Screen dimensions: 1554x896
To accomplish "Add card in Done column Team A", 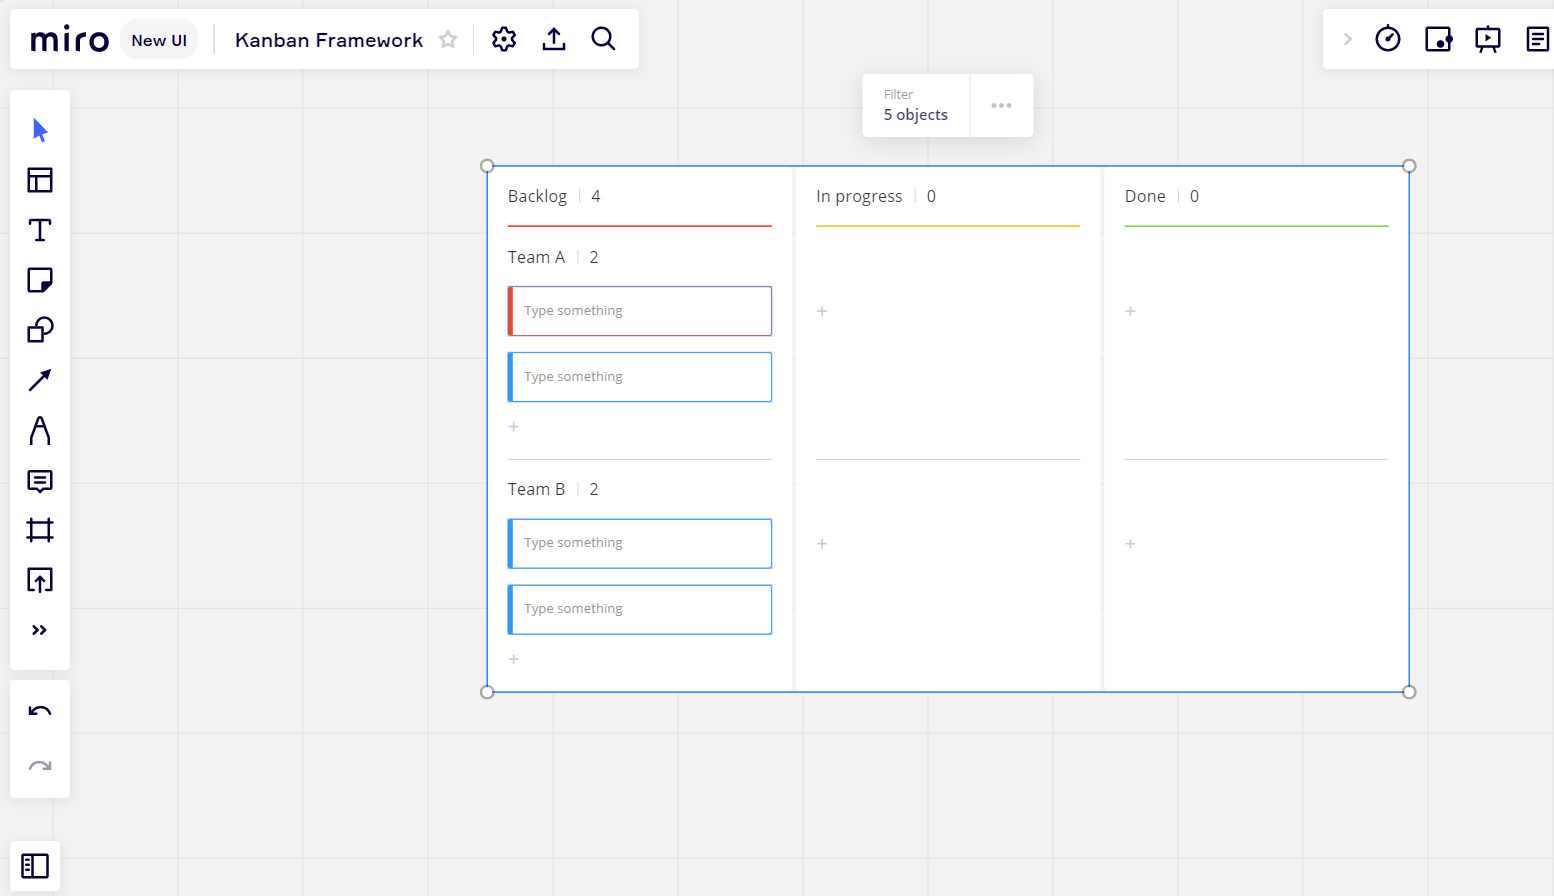I will tap(1131, 311).
